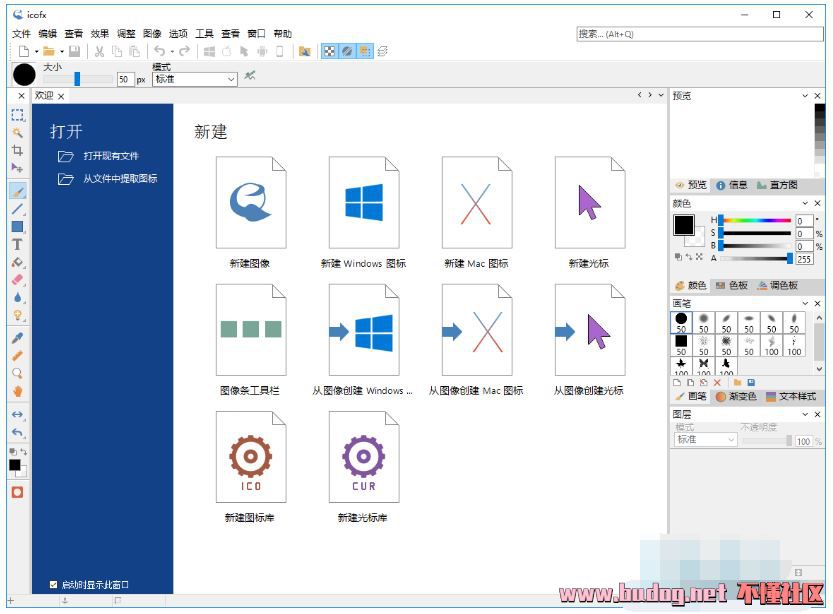Open the 图像 menu

click(x=152, y=34)
